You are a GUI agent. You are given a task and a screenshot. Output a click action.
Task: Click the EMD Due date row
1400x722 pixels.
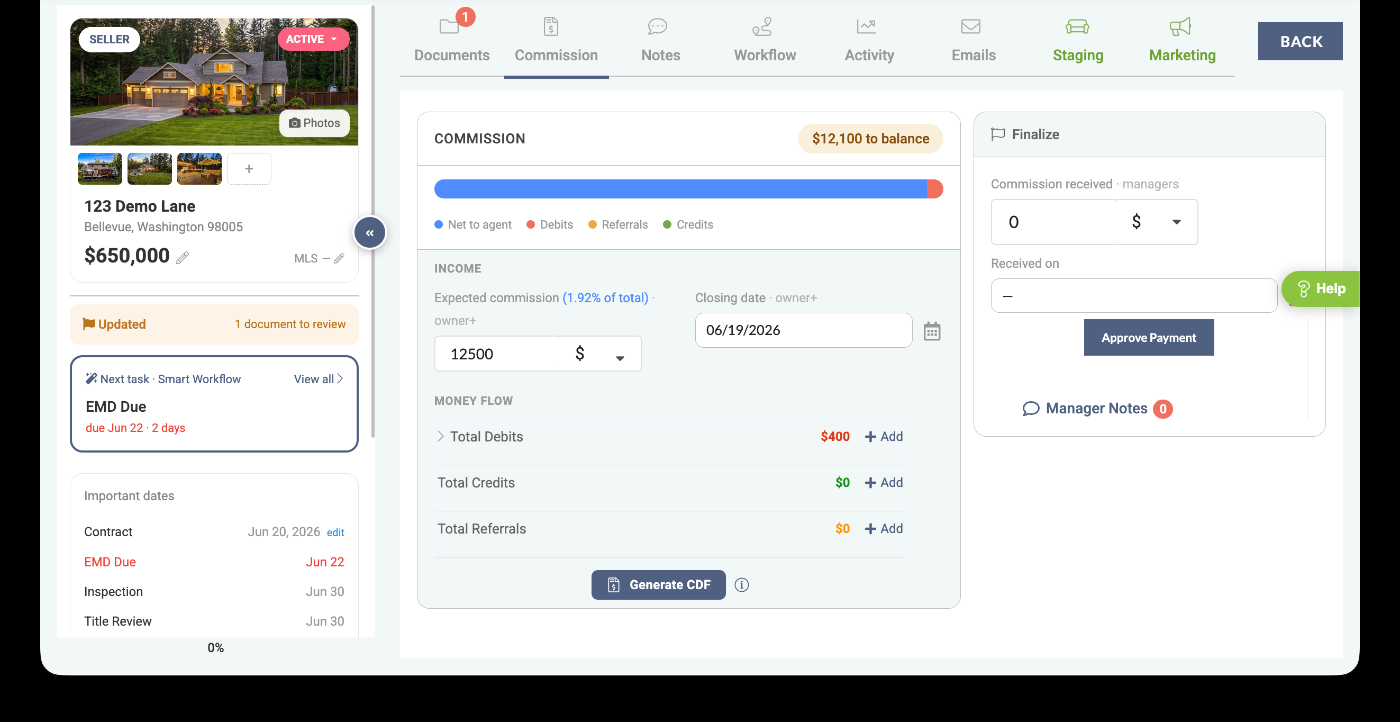click(x=214, y=562)
